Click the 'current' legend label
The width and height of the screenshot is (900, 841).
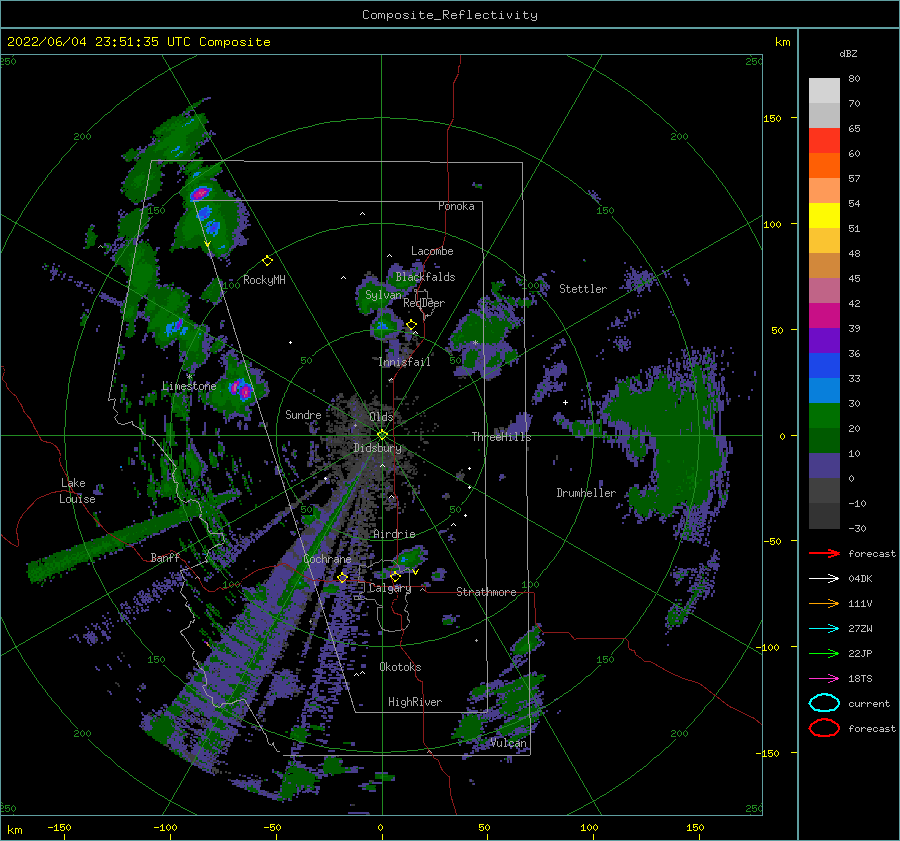click(869, 703)
